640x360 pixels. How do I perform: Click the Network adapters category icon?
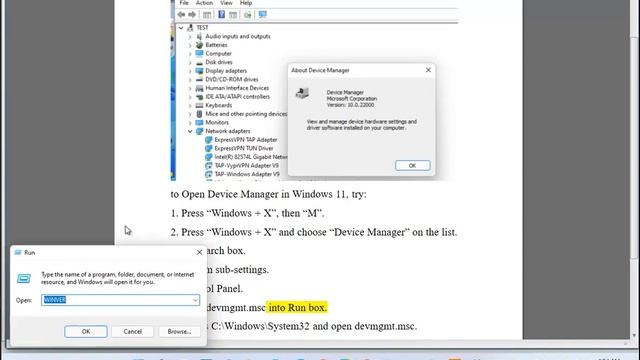coord(199,131)
